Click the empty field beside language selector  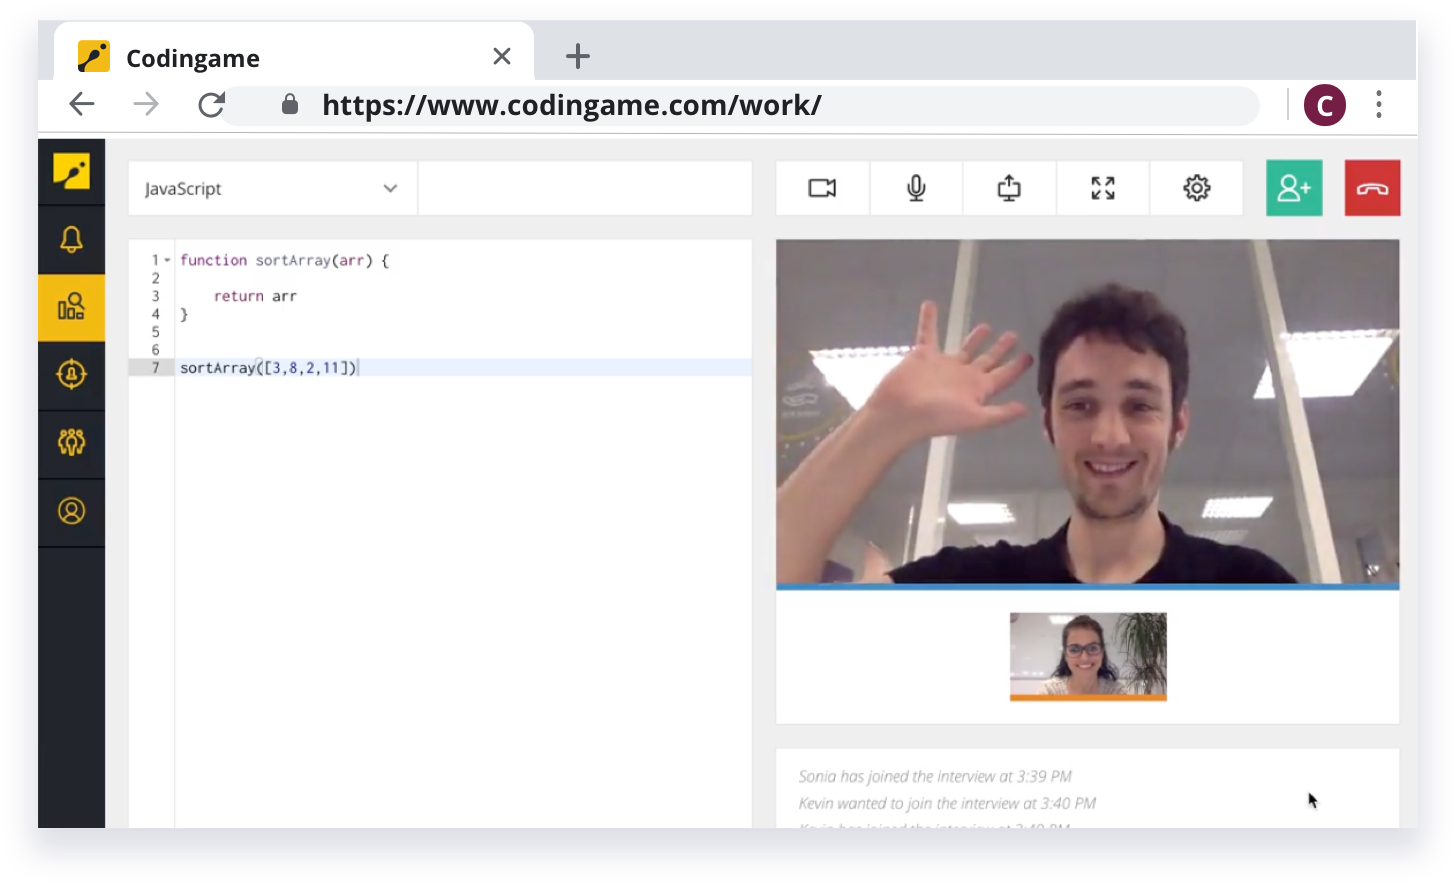[x=585, y=188]
